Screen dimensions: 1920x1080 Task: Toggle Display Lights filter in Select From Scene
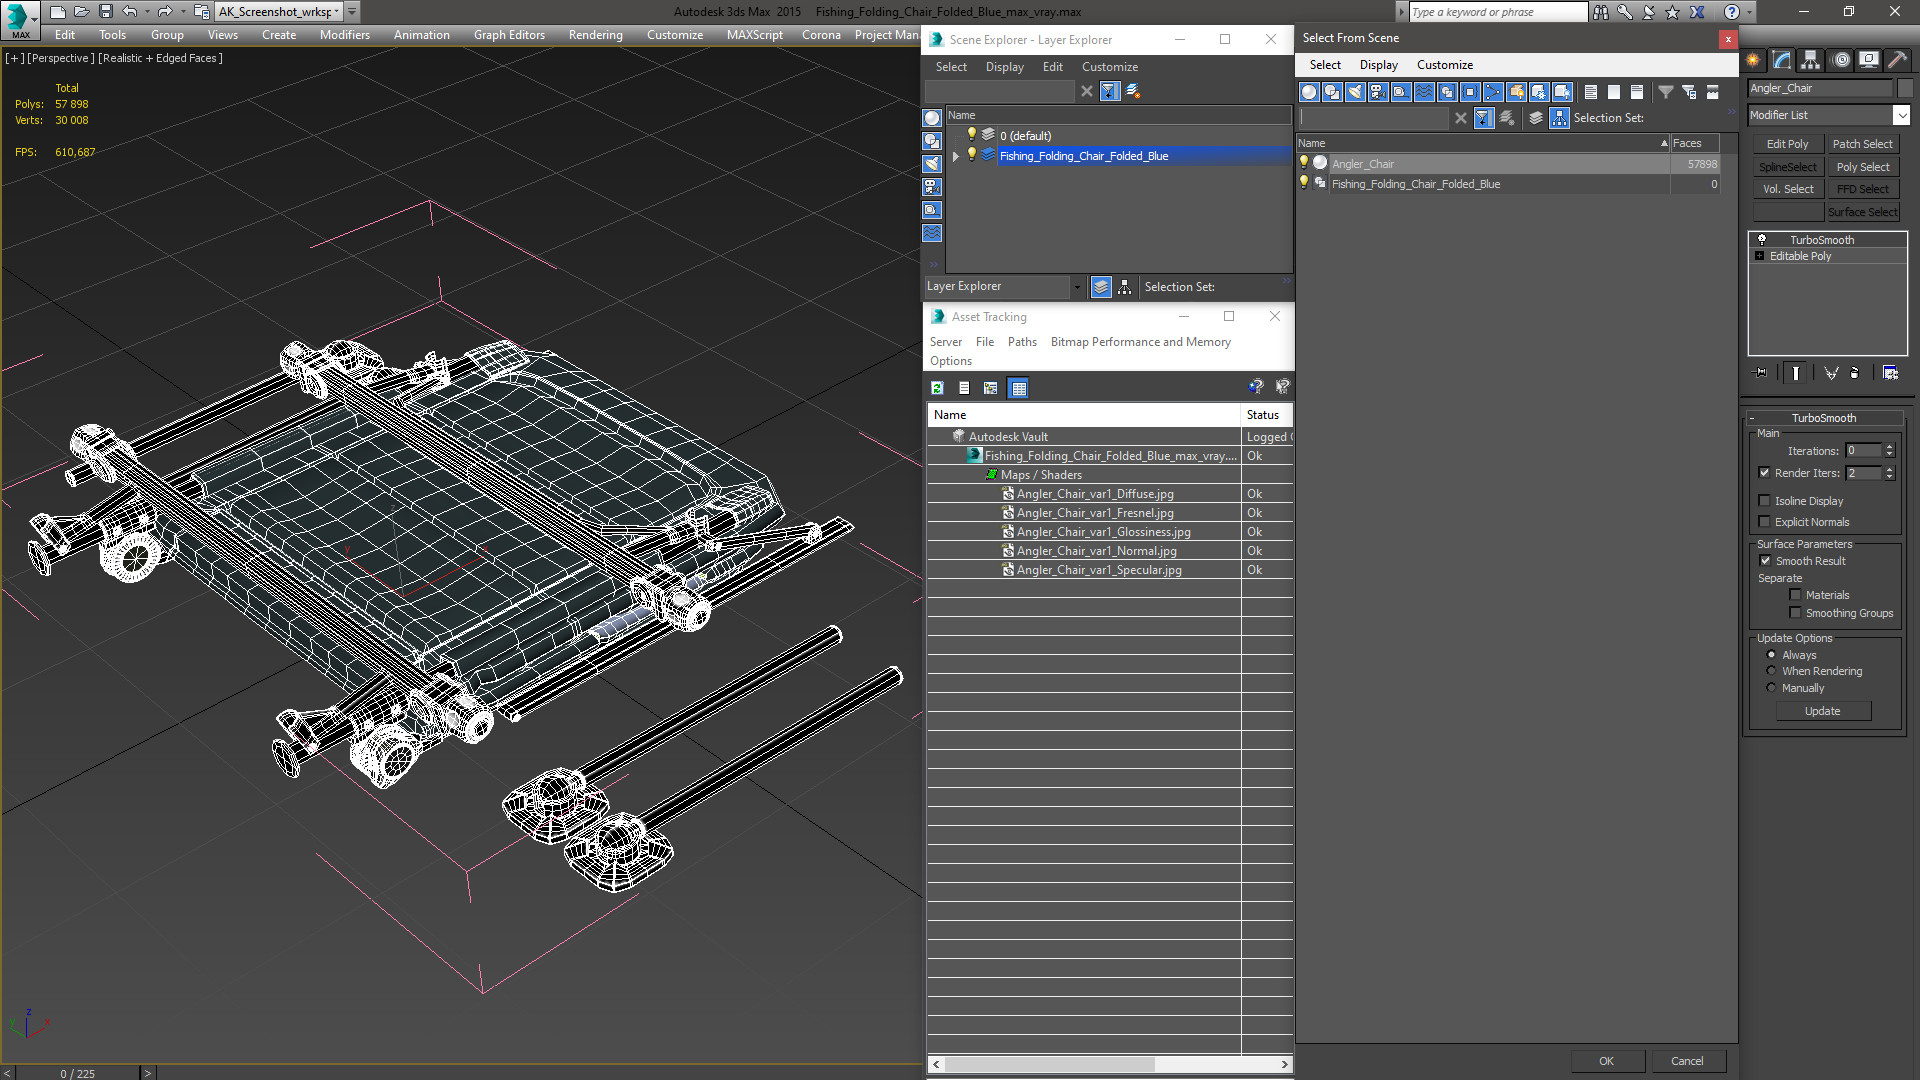(x=1355, y=92)
